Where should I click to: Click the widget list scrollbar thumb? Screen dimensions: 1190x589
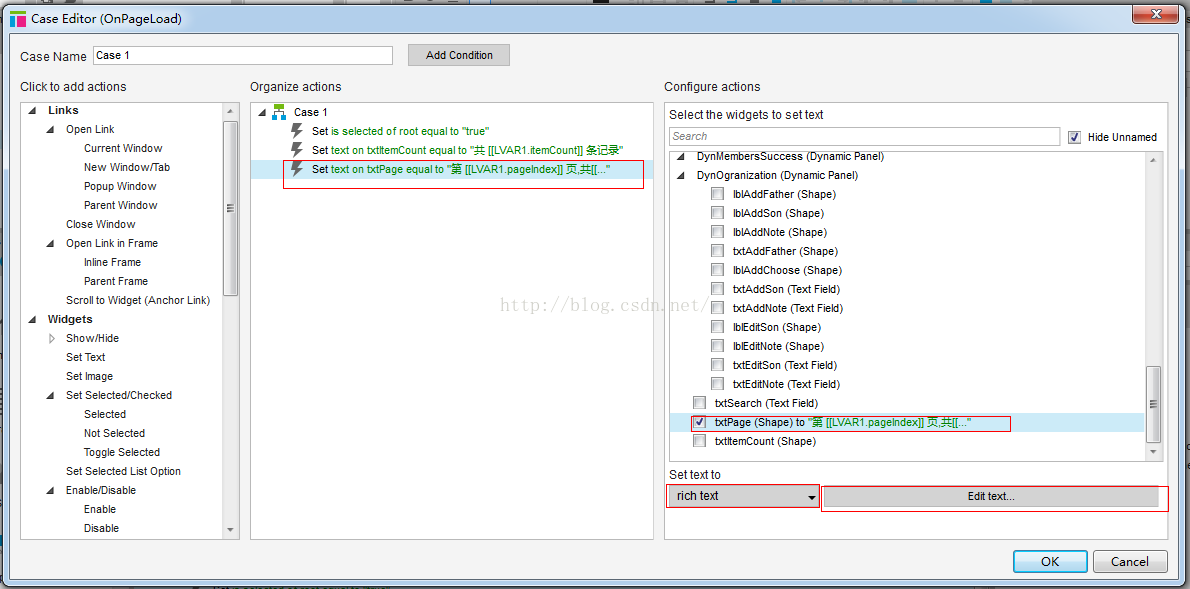point(1153,404)
